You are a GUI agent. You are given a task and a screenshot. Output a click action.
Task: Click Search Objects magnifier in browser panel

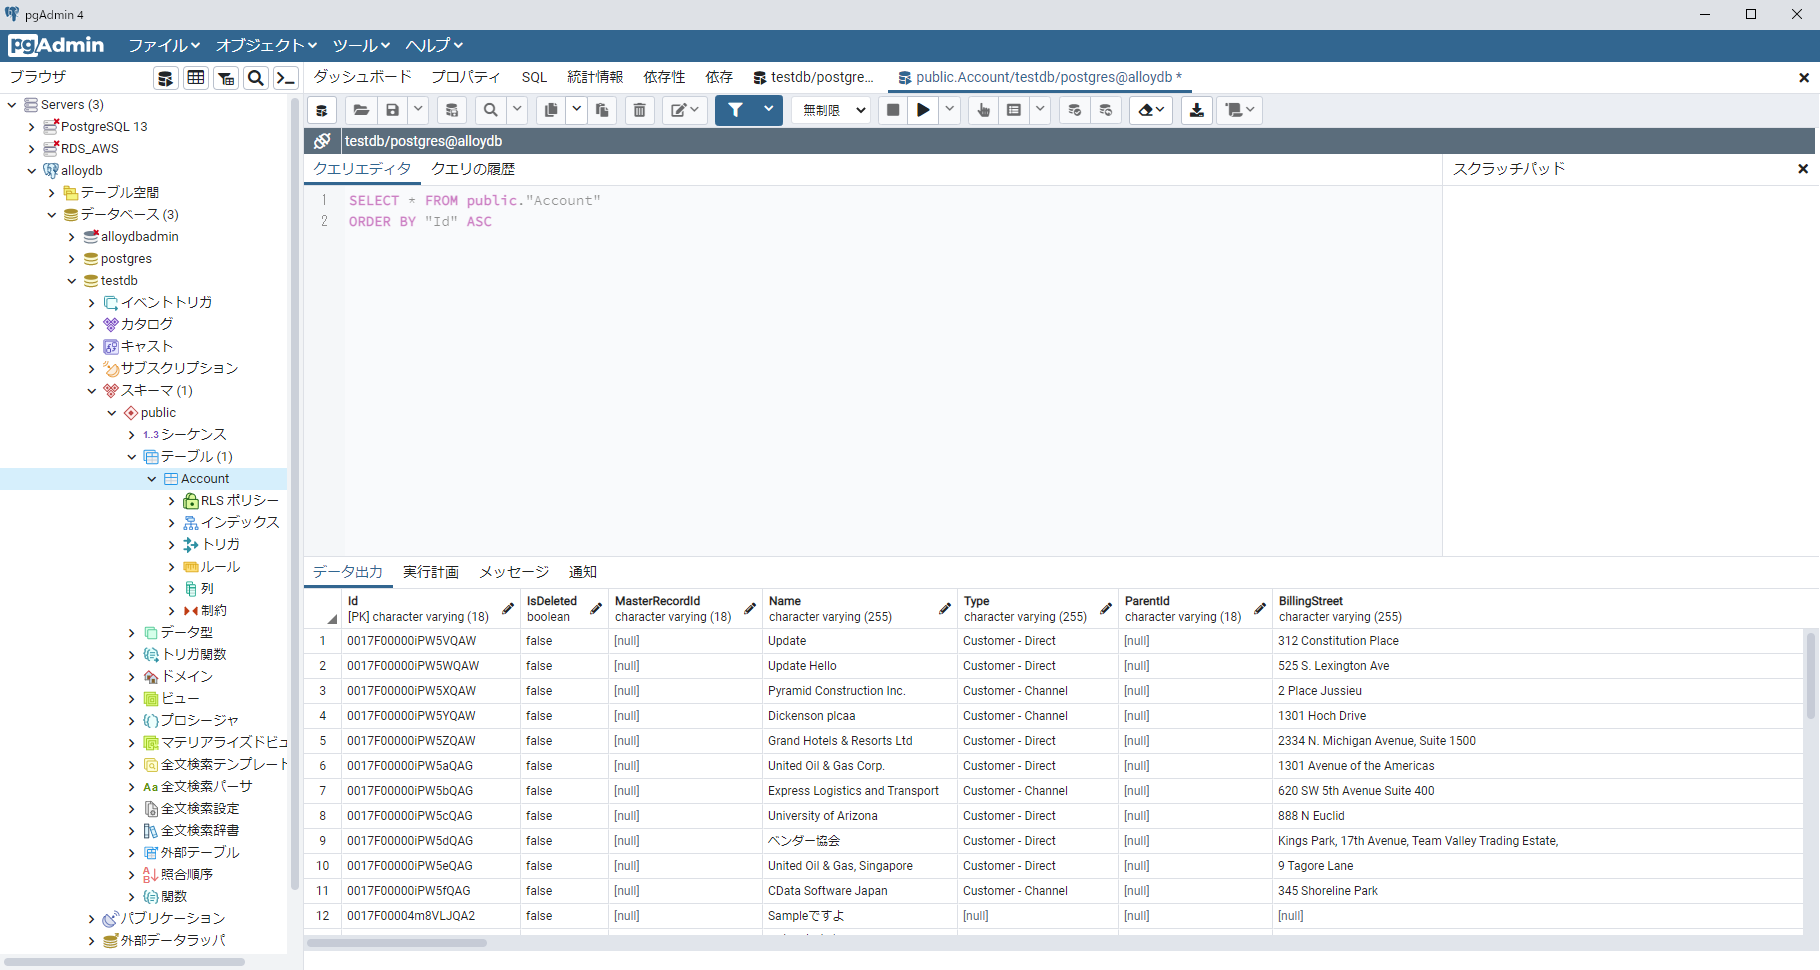256,78
